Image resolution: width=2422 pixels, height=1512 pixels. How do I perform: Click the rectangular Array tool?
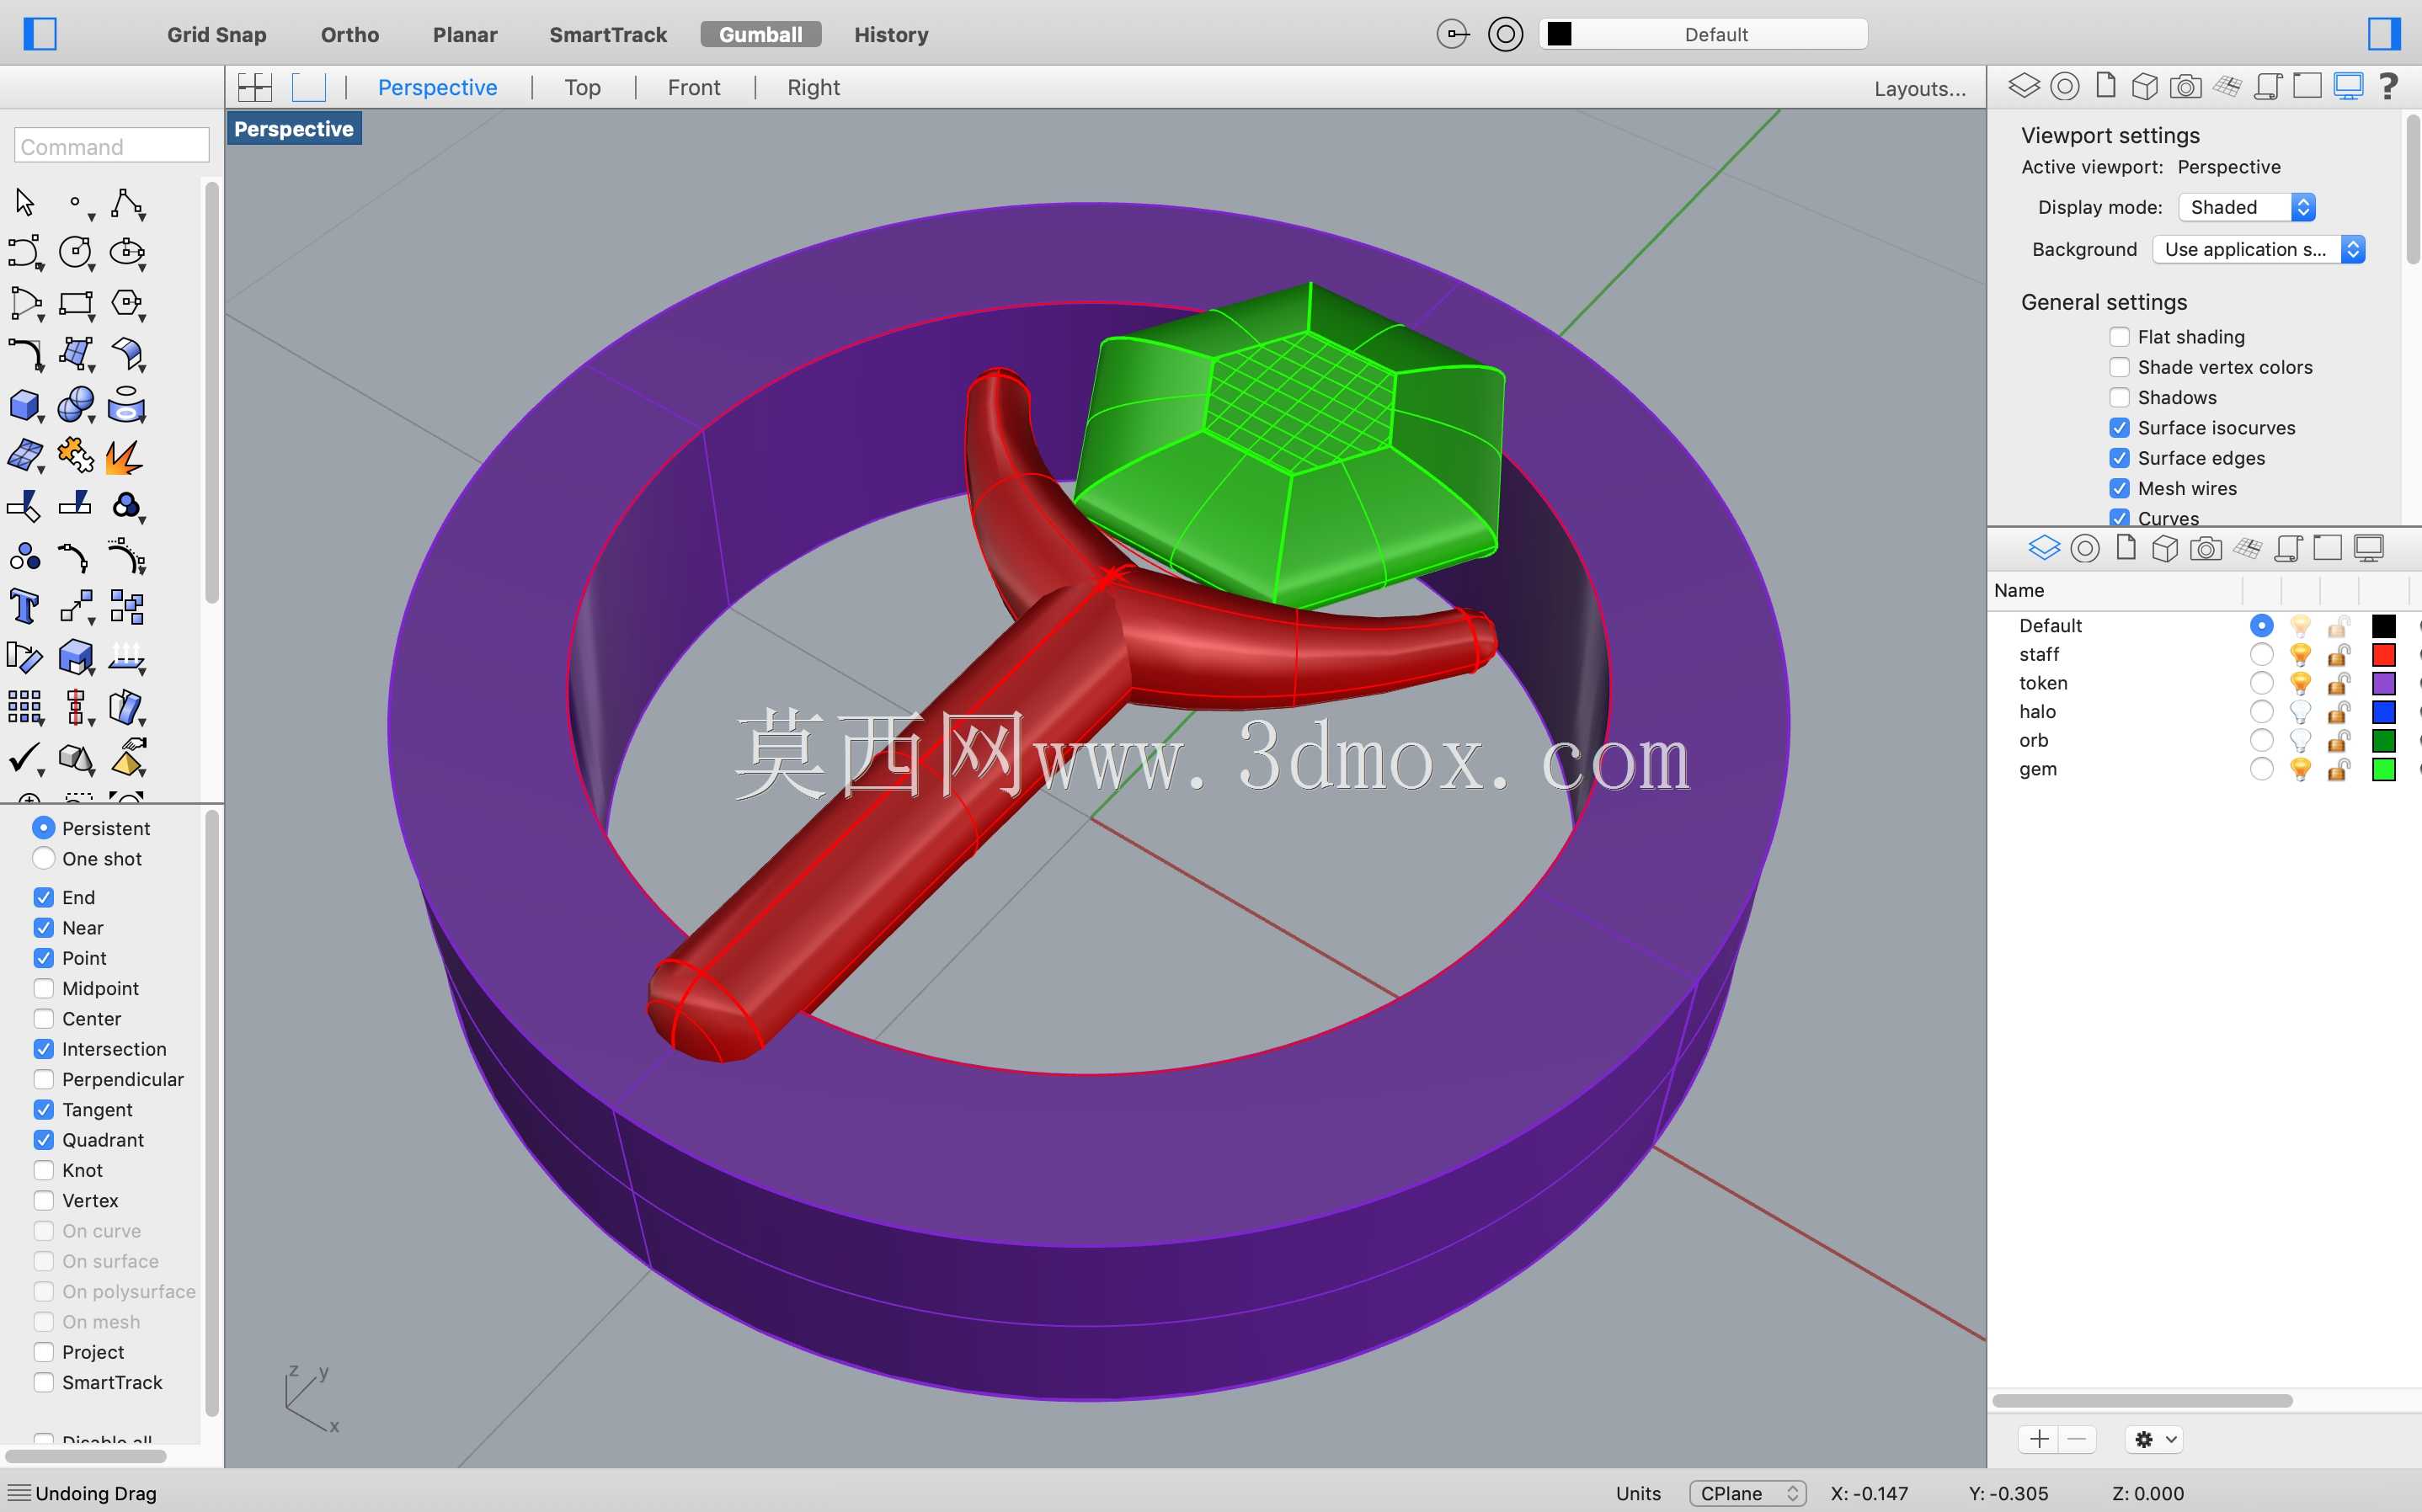(25, 708)
